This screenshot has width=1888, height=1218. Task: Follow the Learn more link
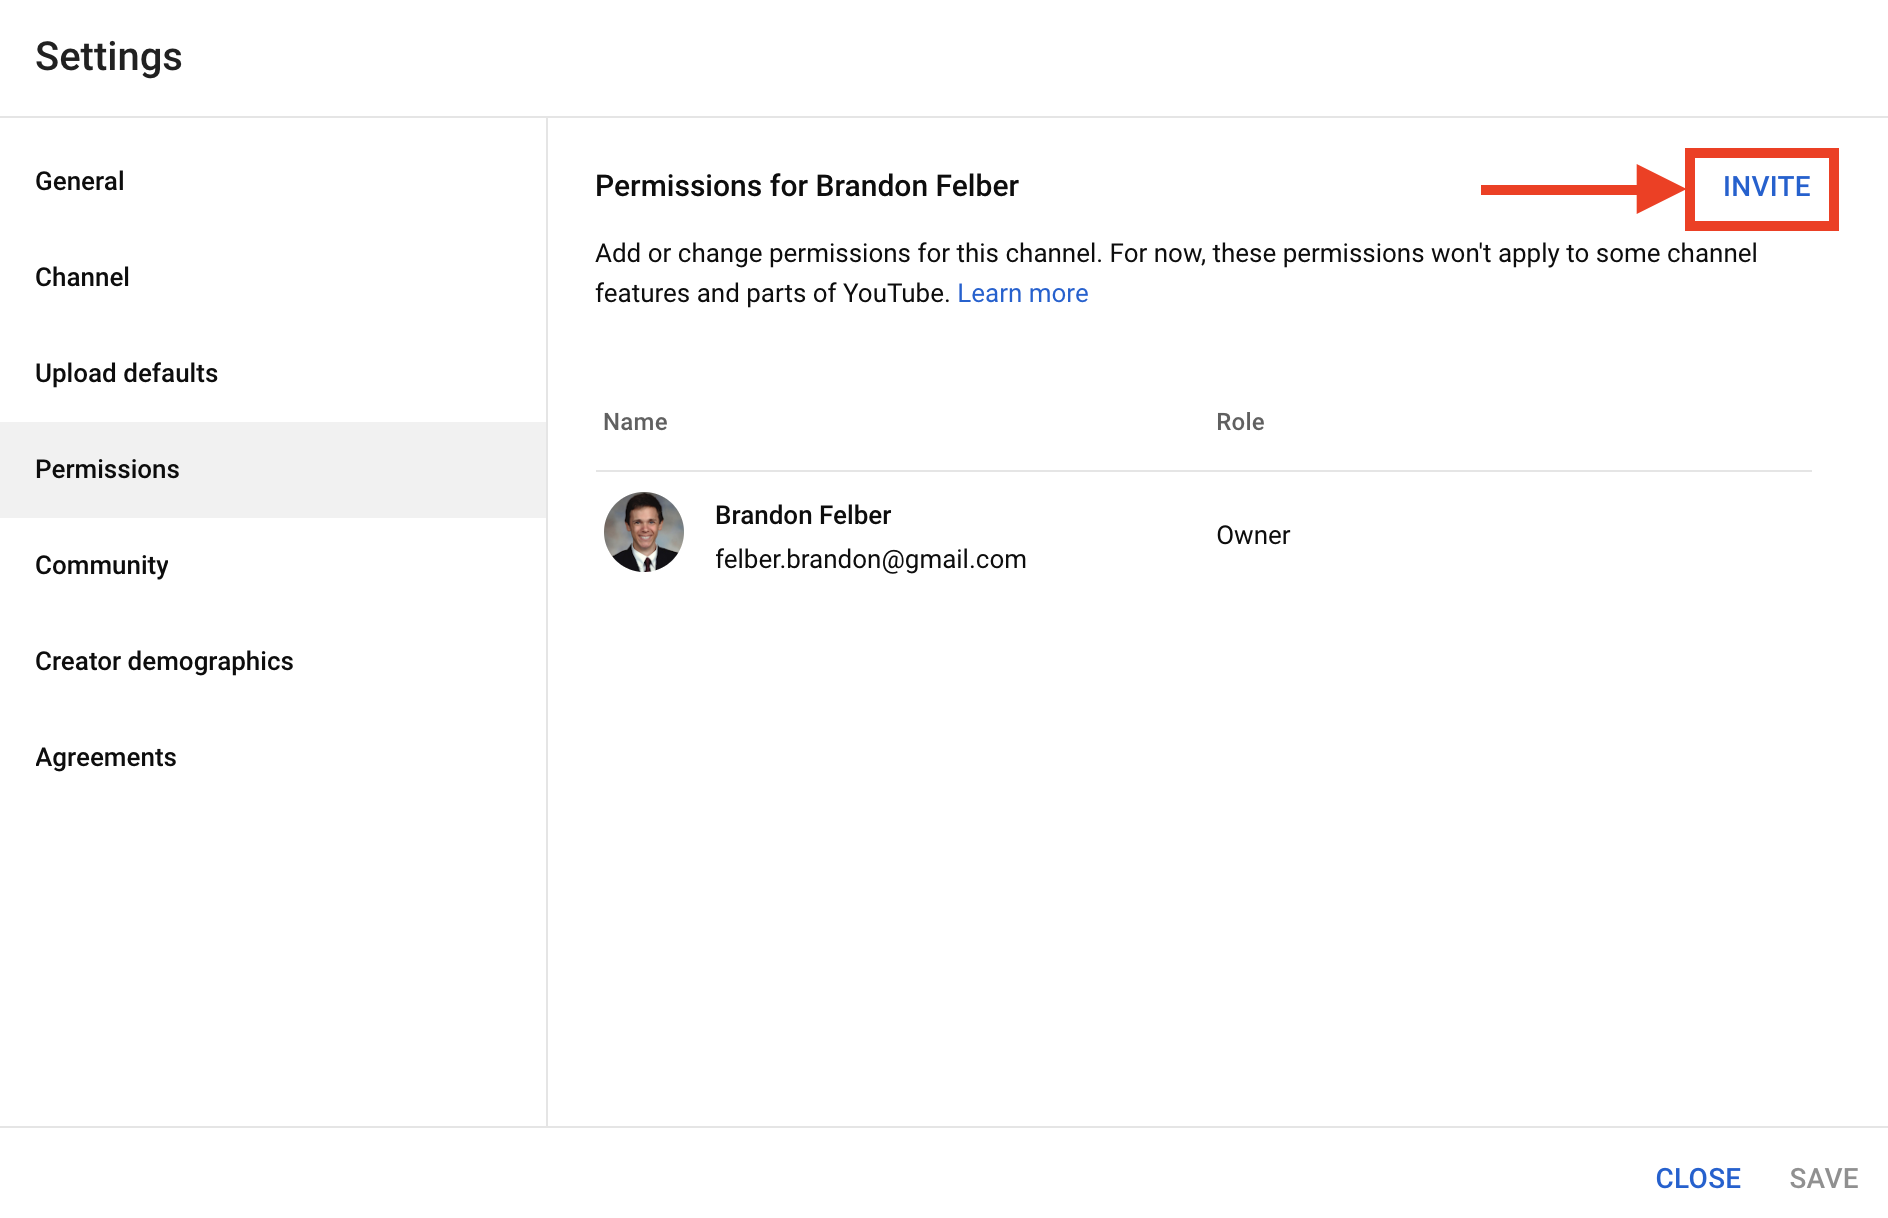tap(1022, 293)
